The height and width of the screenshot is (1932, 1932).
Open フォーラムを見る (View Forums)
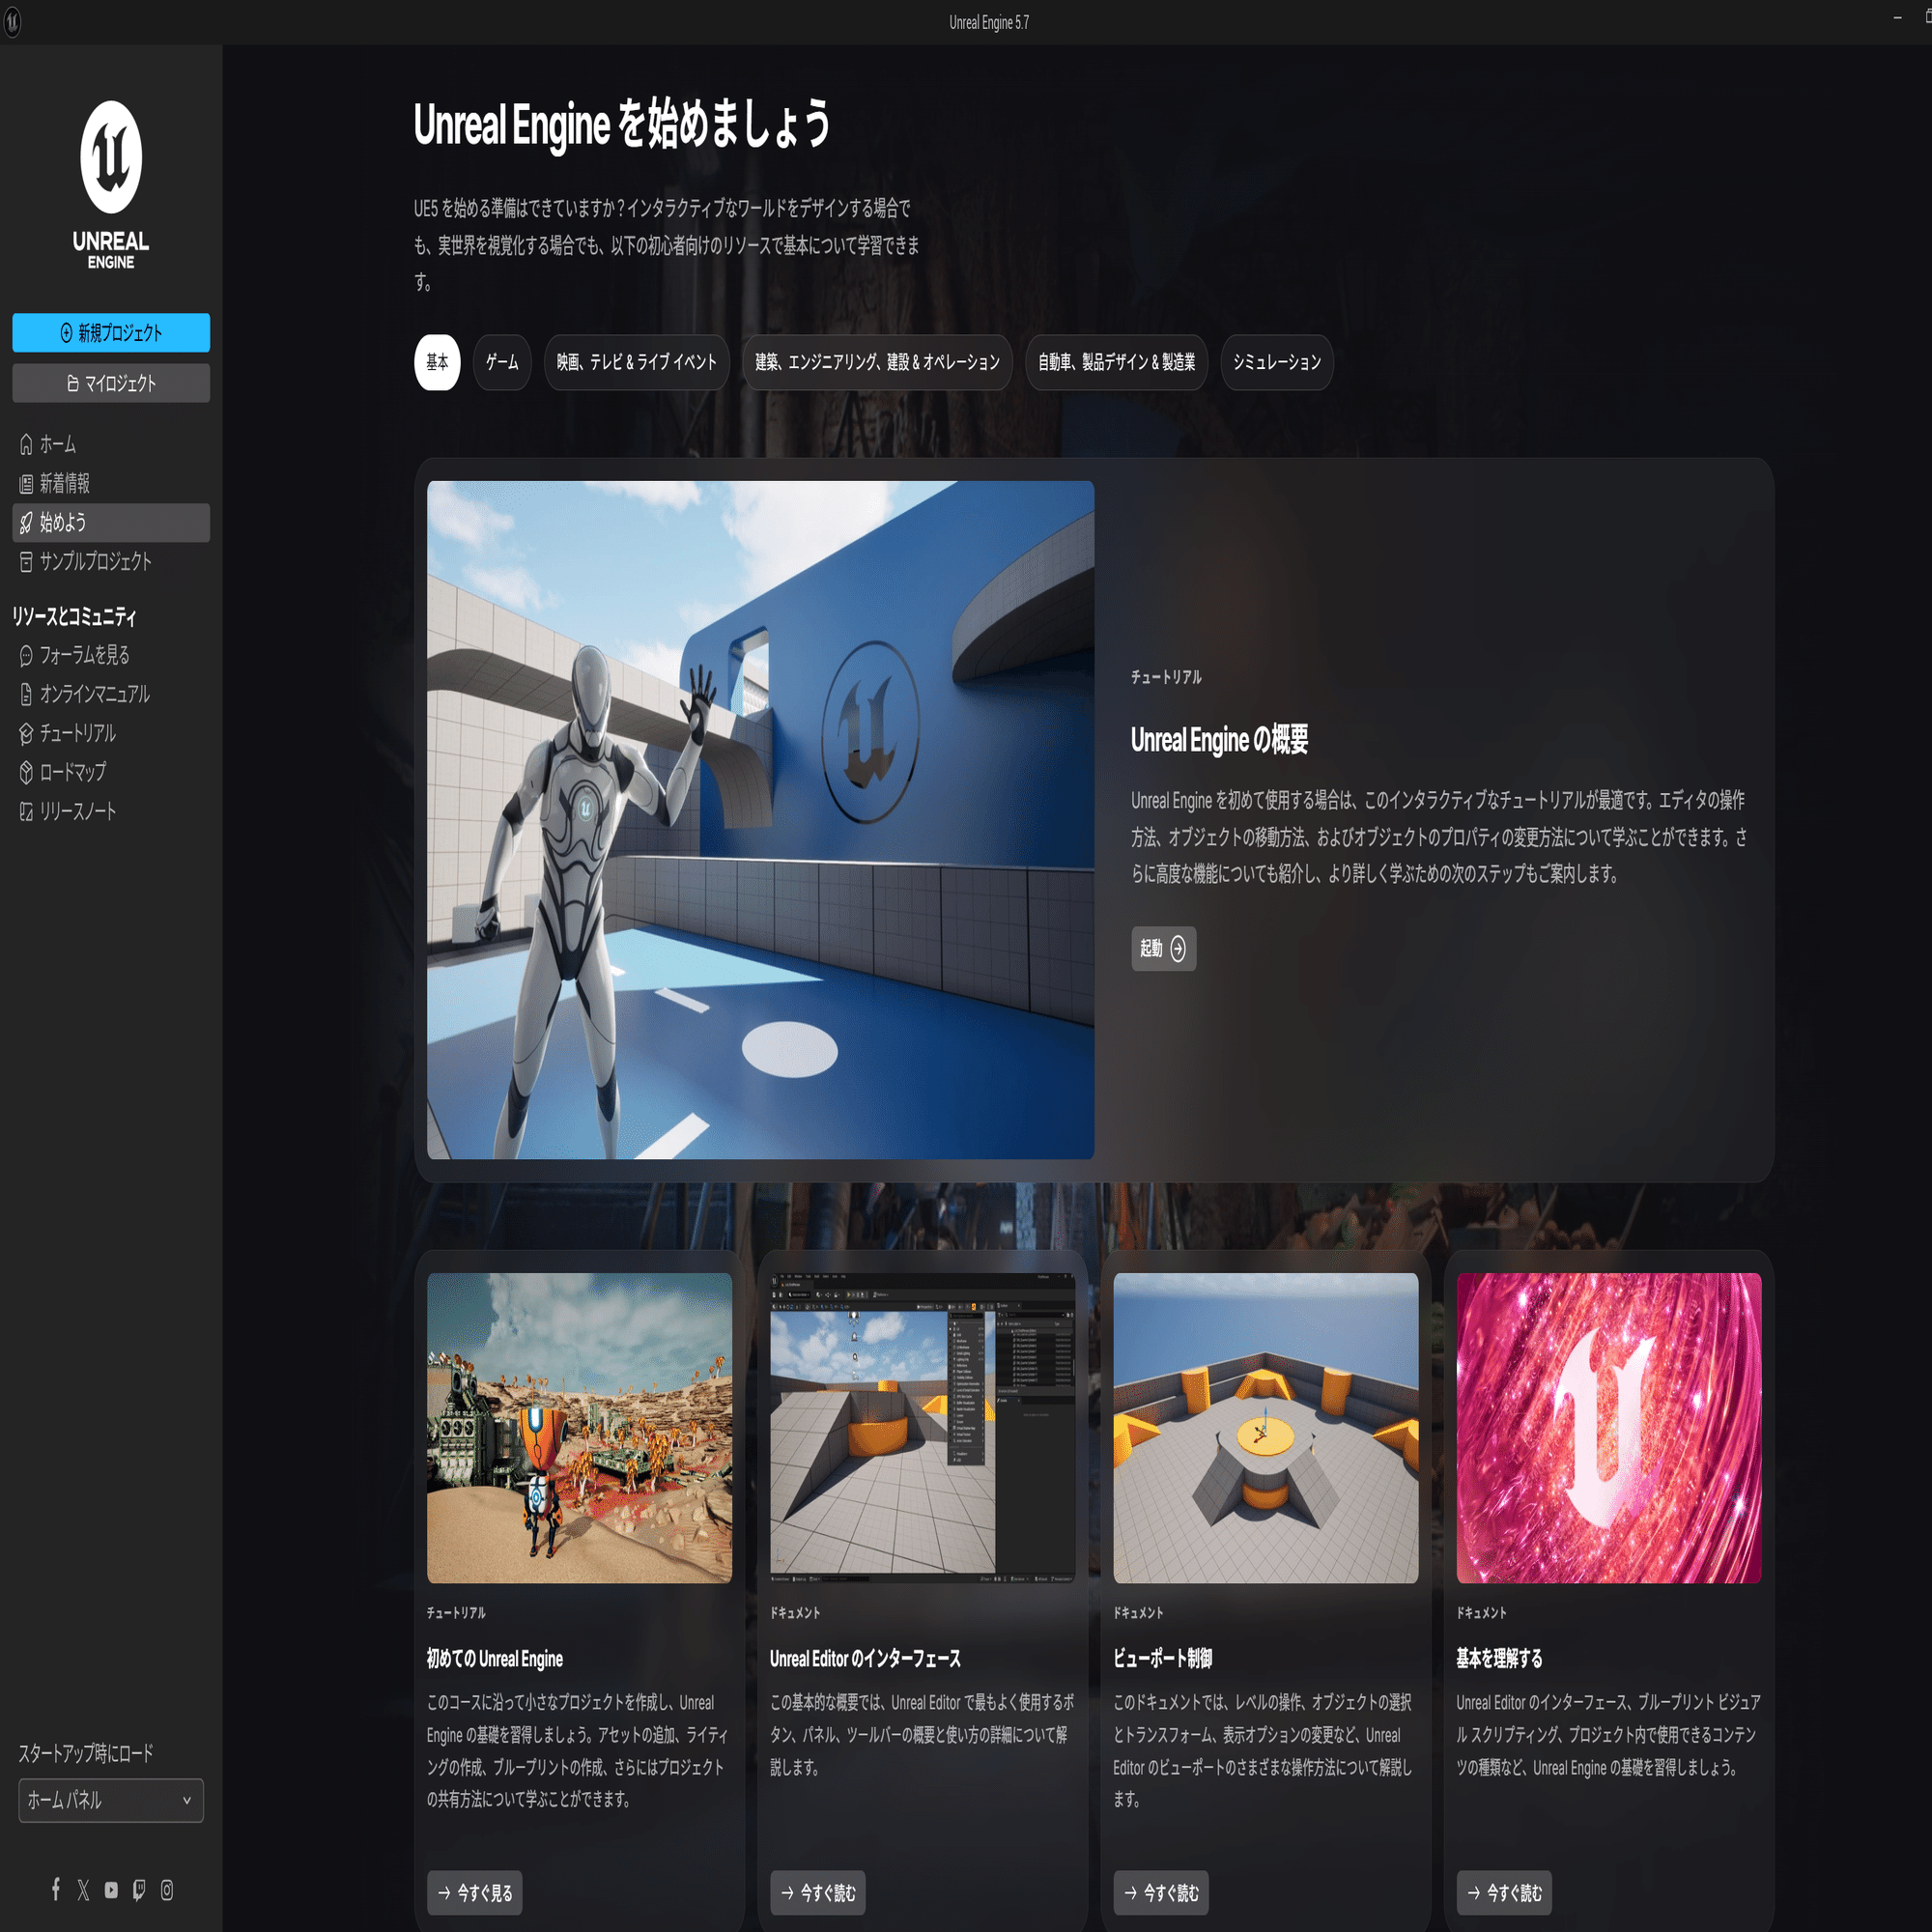[x=85, y=655]
